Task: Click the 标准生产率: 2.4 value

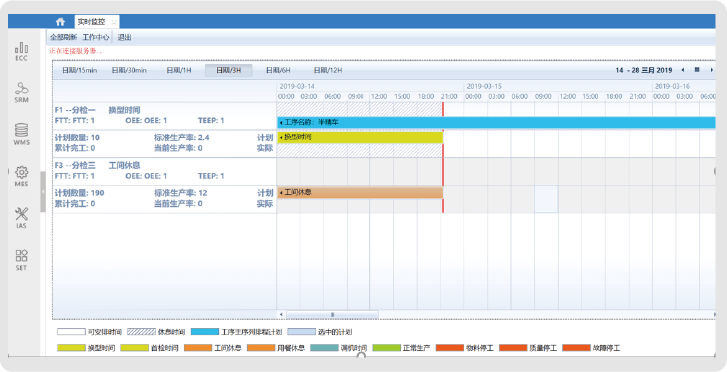Action: pyautogui.click(x=182, y=138)
